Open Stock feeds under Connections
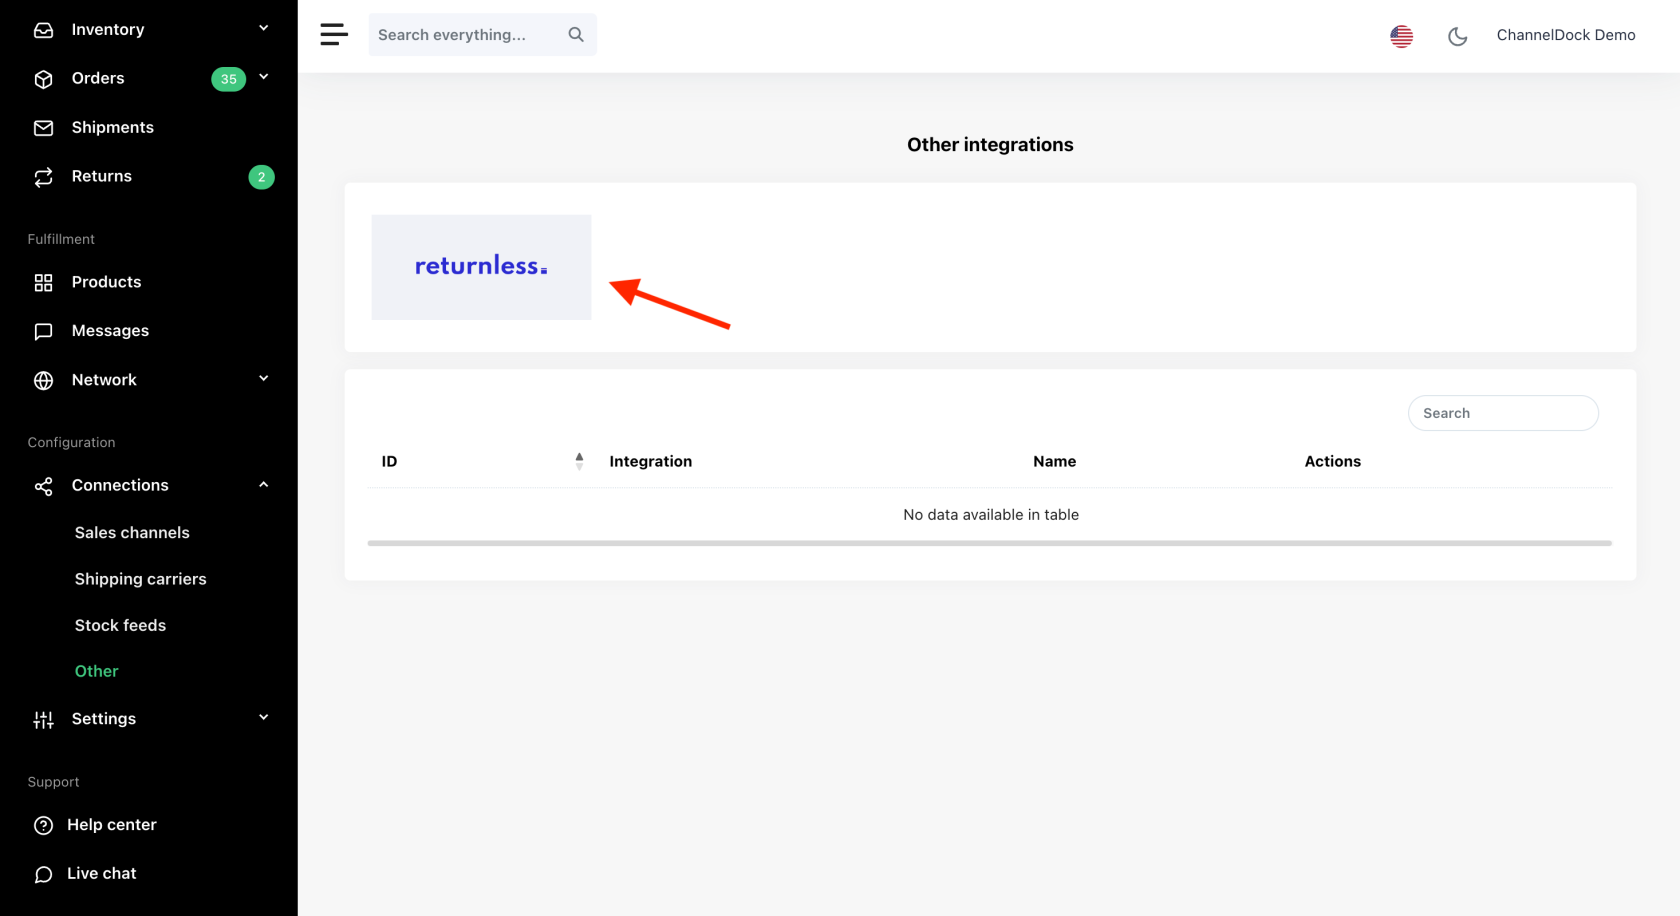Image resolution: width=1680 pixels, height=916 pixels. [x=121, y=626]
